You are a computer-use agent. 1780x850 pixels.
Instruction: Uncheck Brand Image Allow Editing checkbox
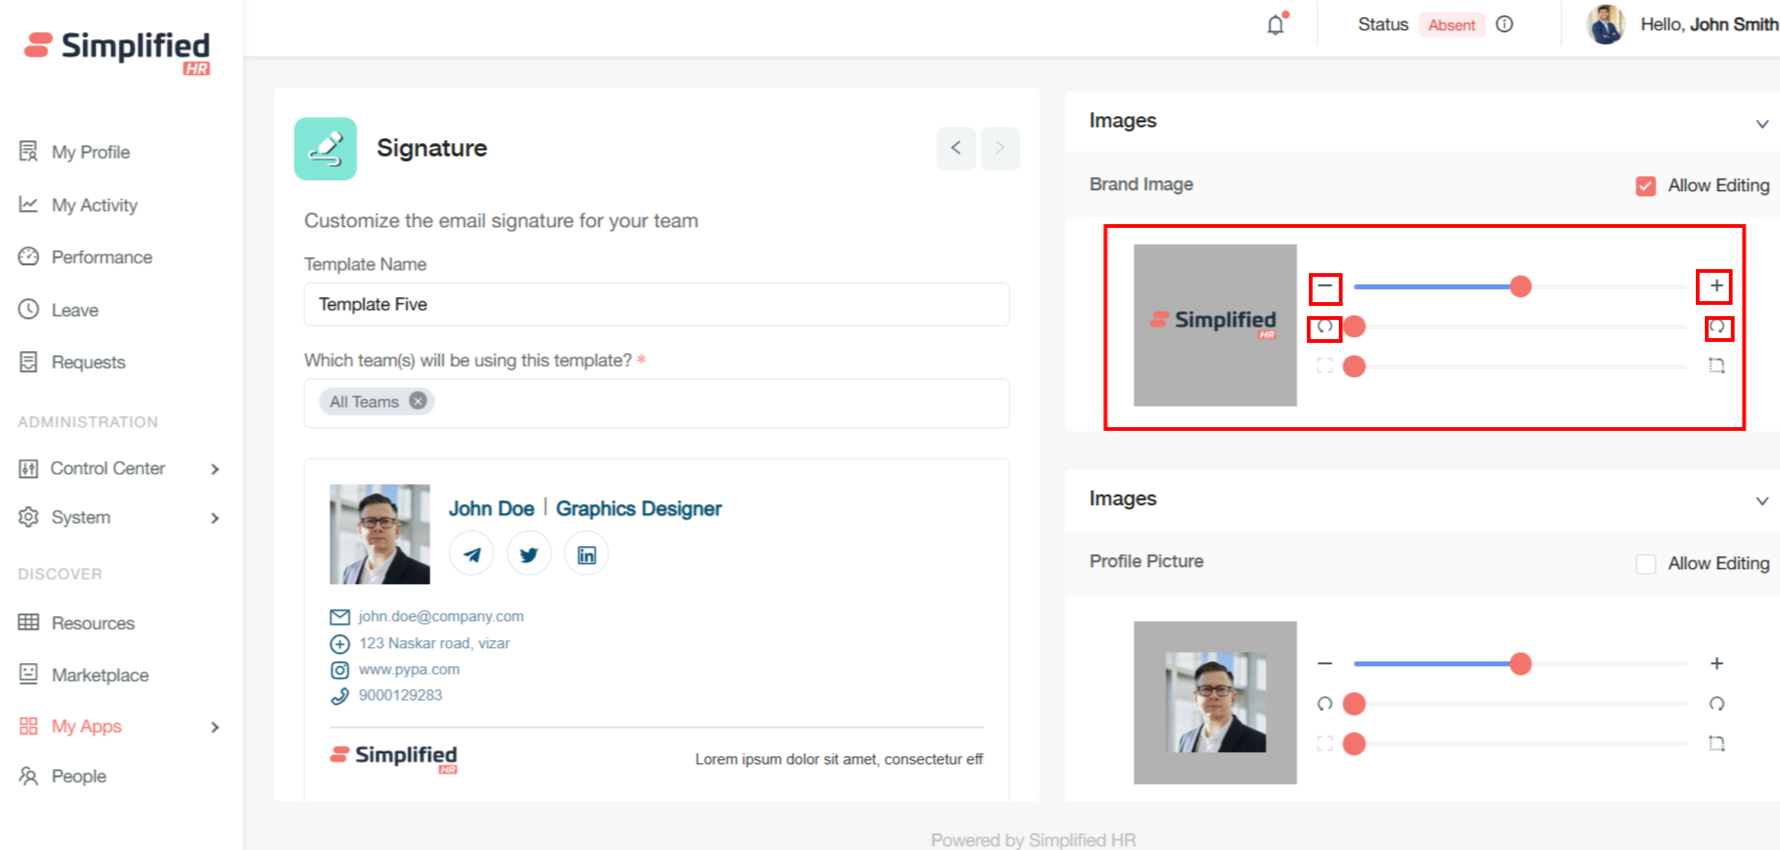point(1645,186)
